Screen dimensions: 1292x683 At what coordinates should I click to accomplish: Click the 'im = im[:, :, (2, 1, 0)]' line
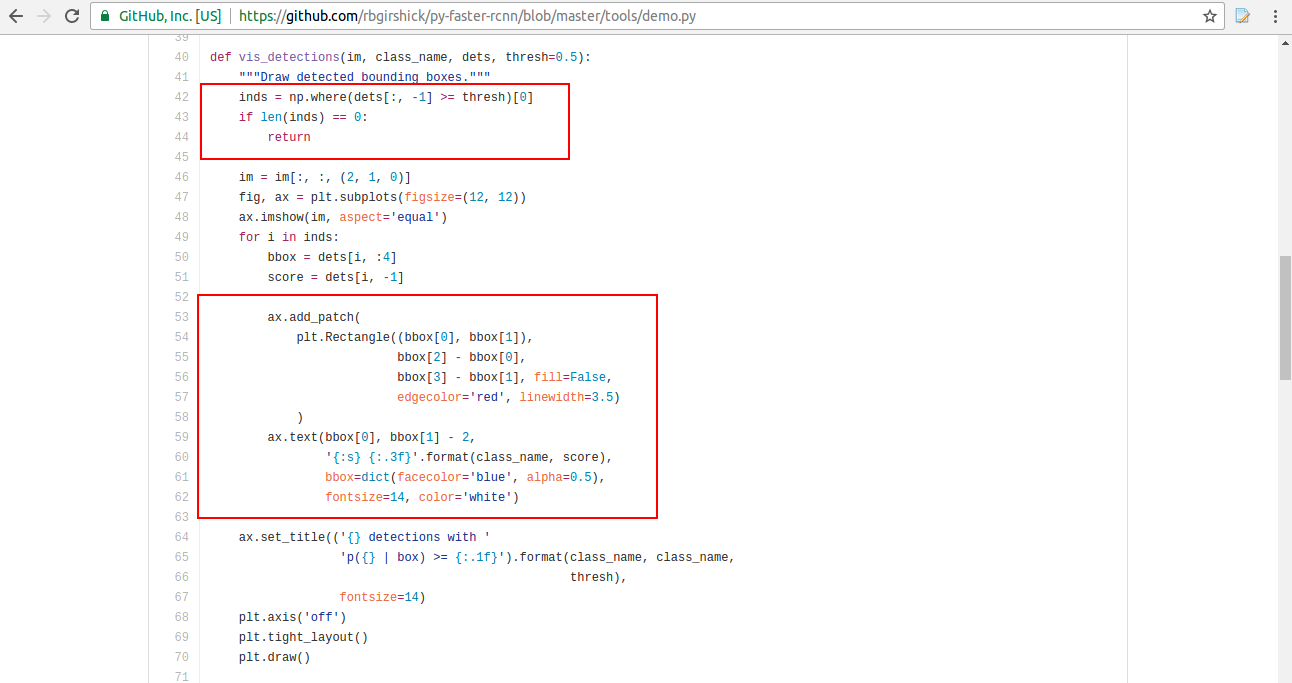[325, 177]
